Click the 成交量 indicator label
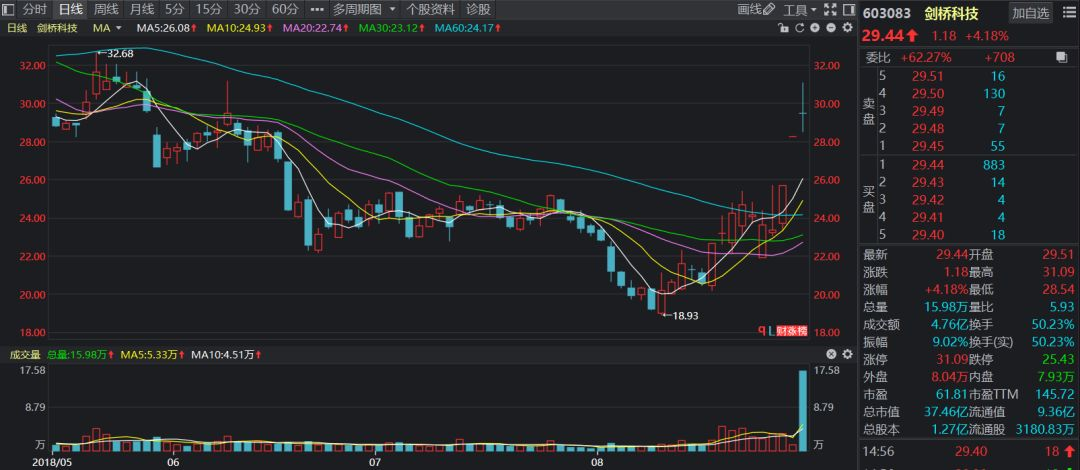The width and height of the screenshot is (1080, 470). [25, 355]
